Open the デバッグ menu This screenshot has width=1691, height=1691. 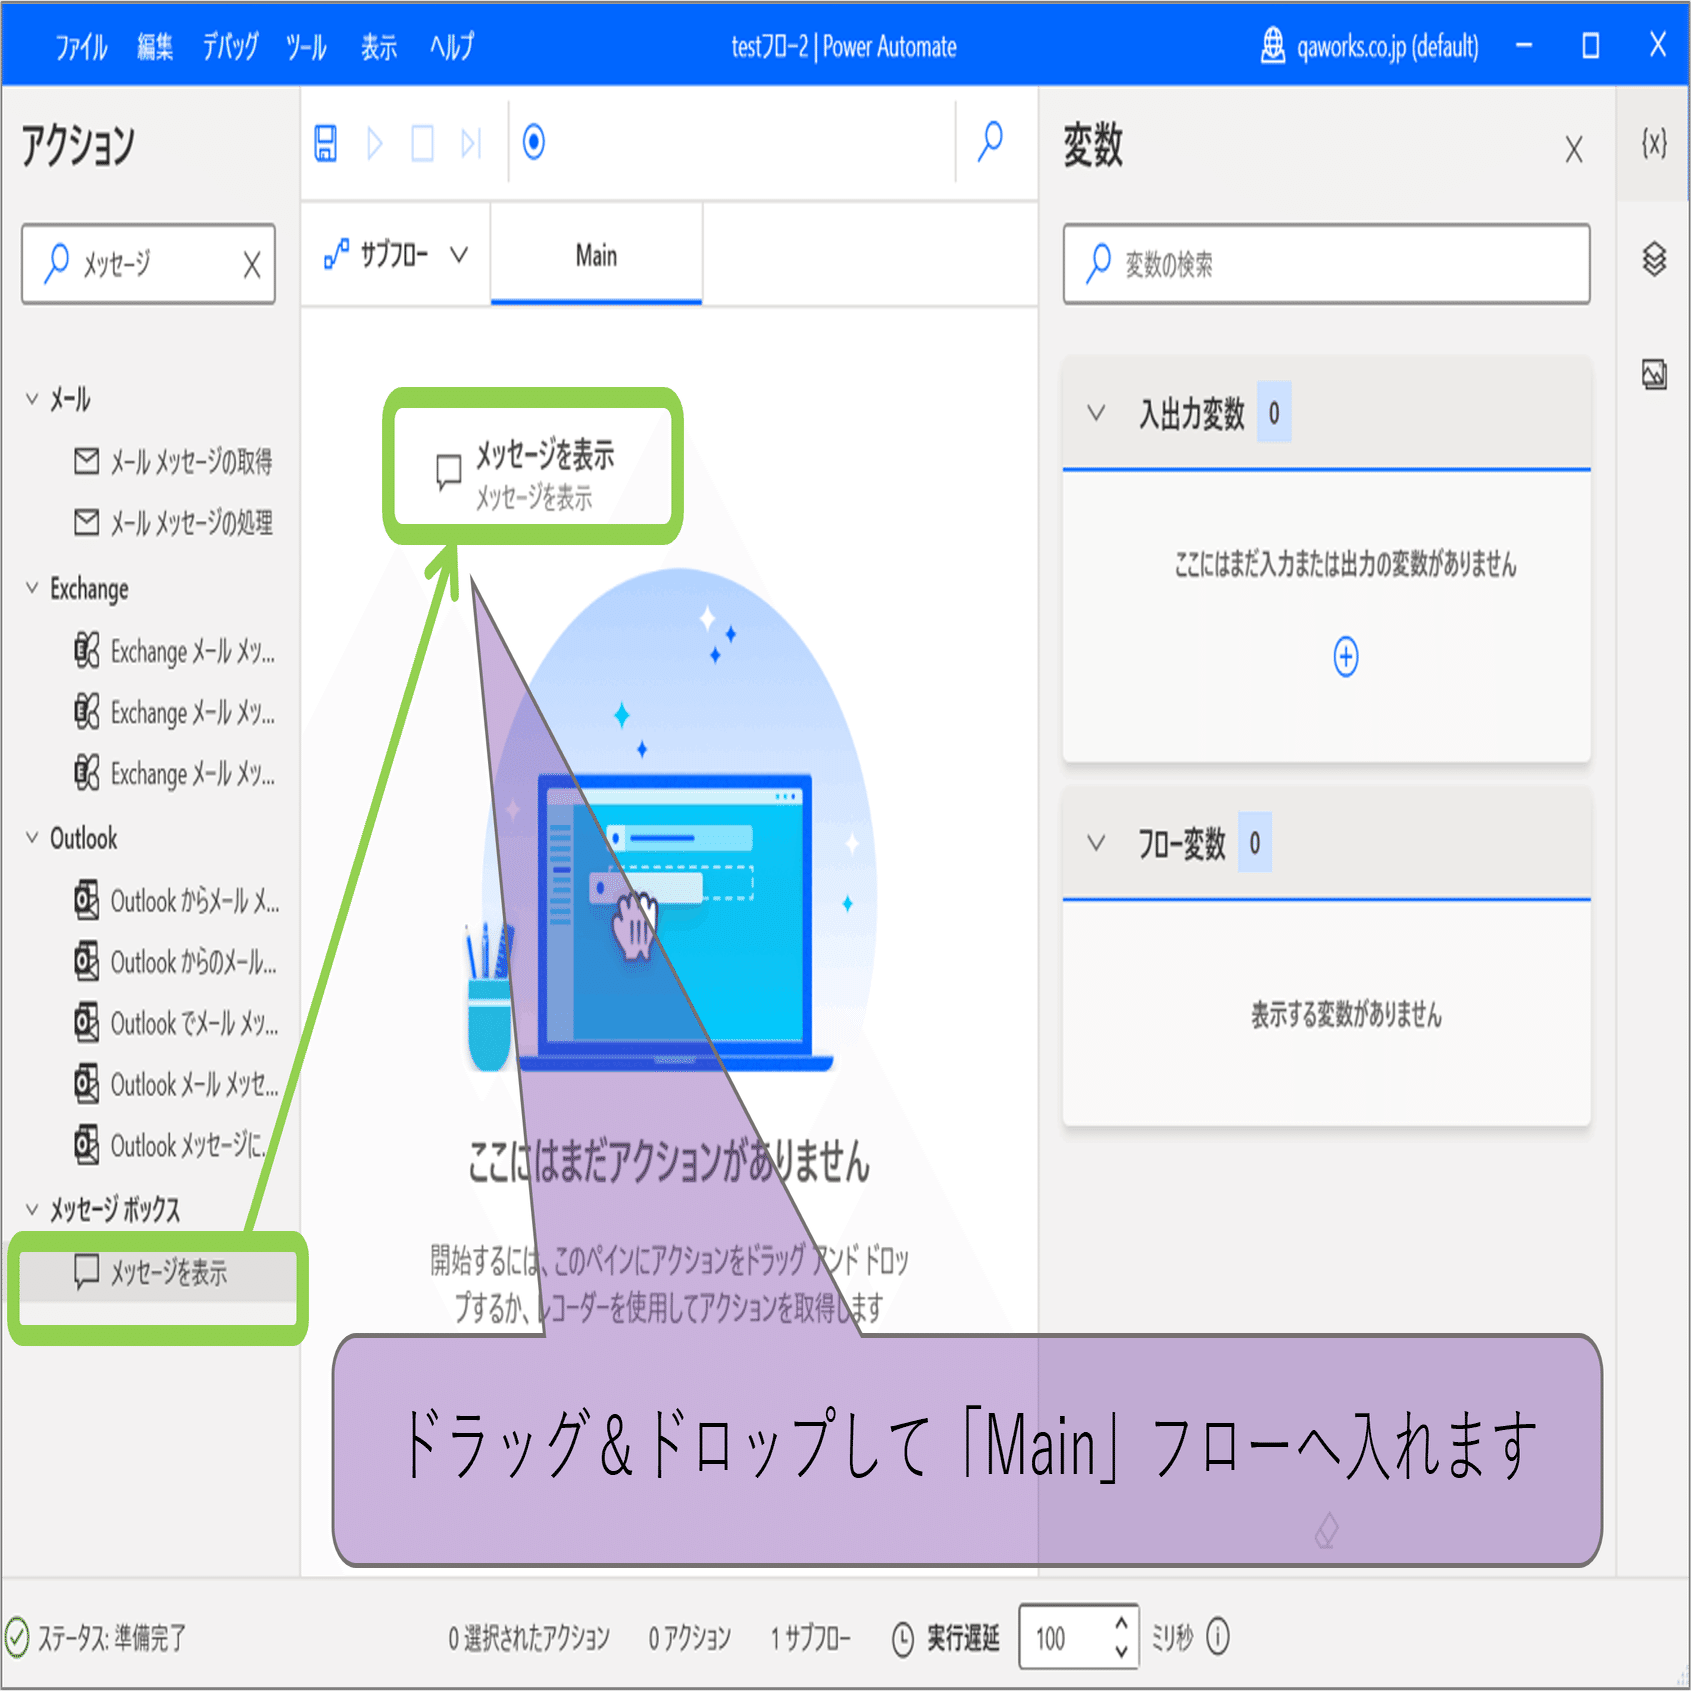click(230, 47)
